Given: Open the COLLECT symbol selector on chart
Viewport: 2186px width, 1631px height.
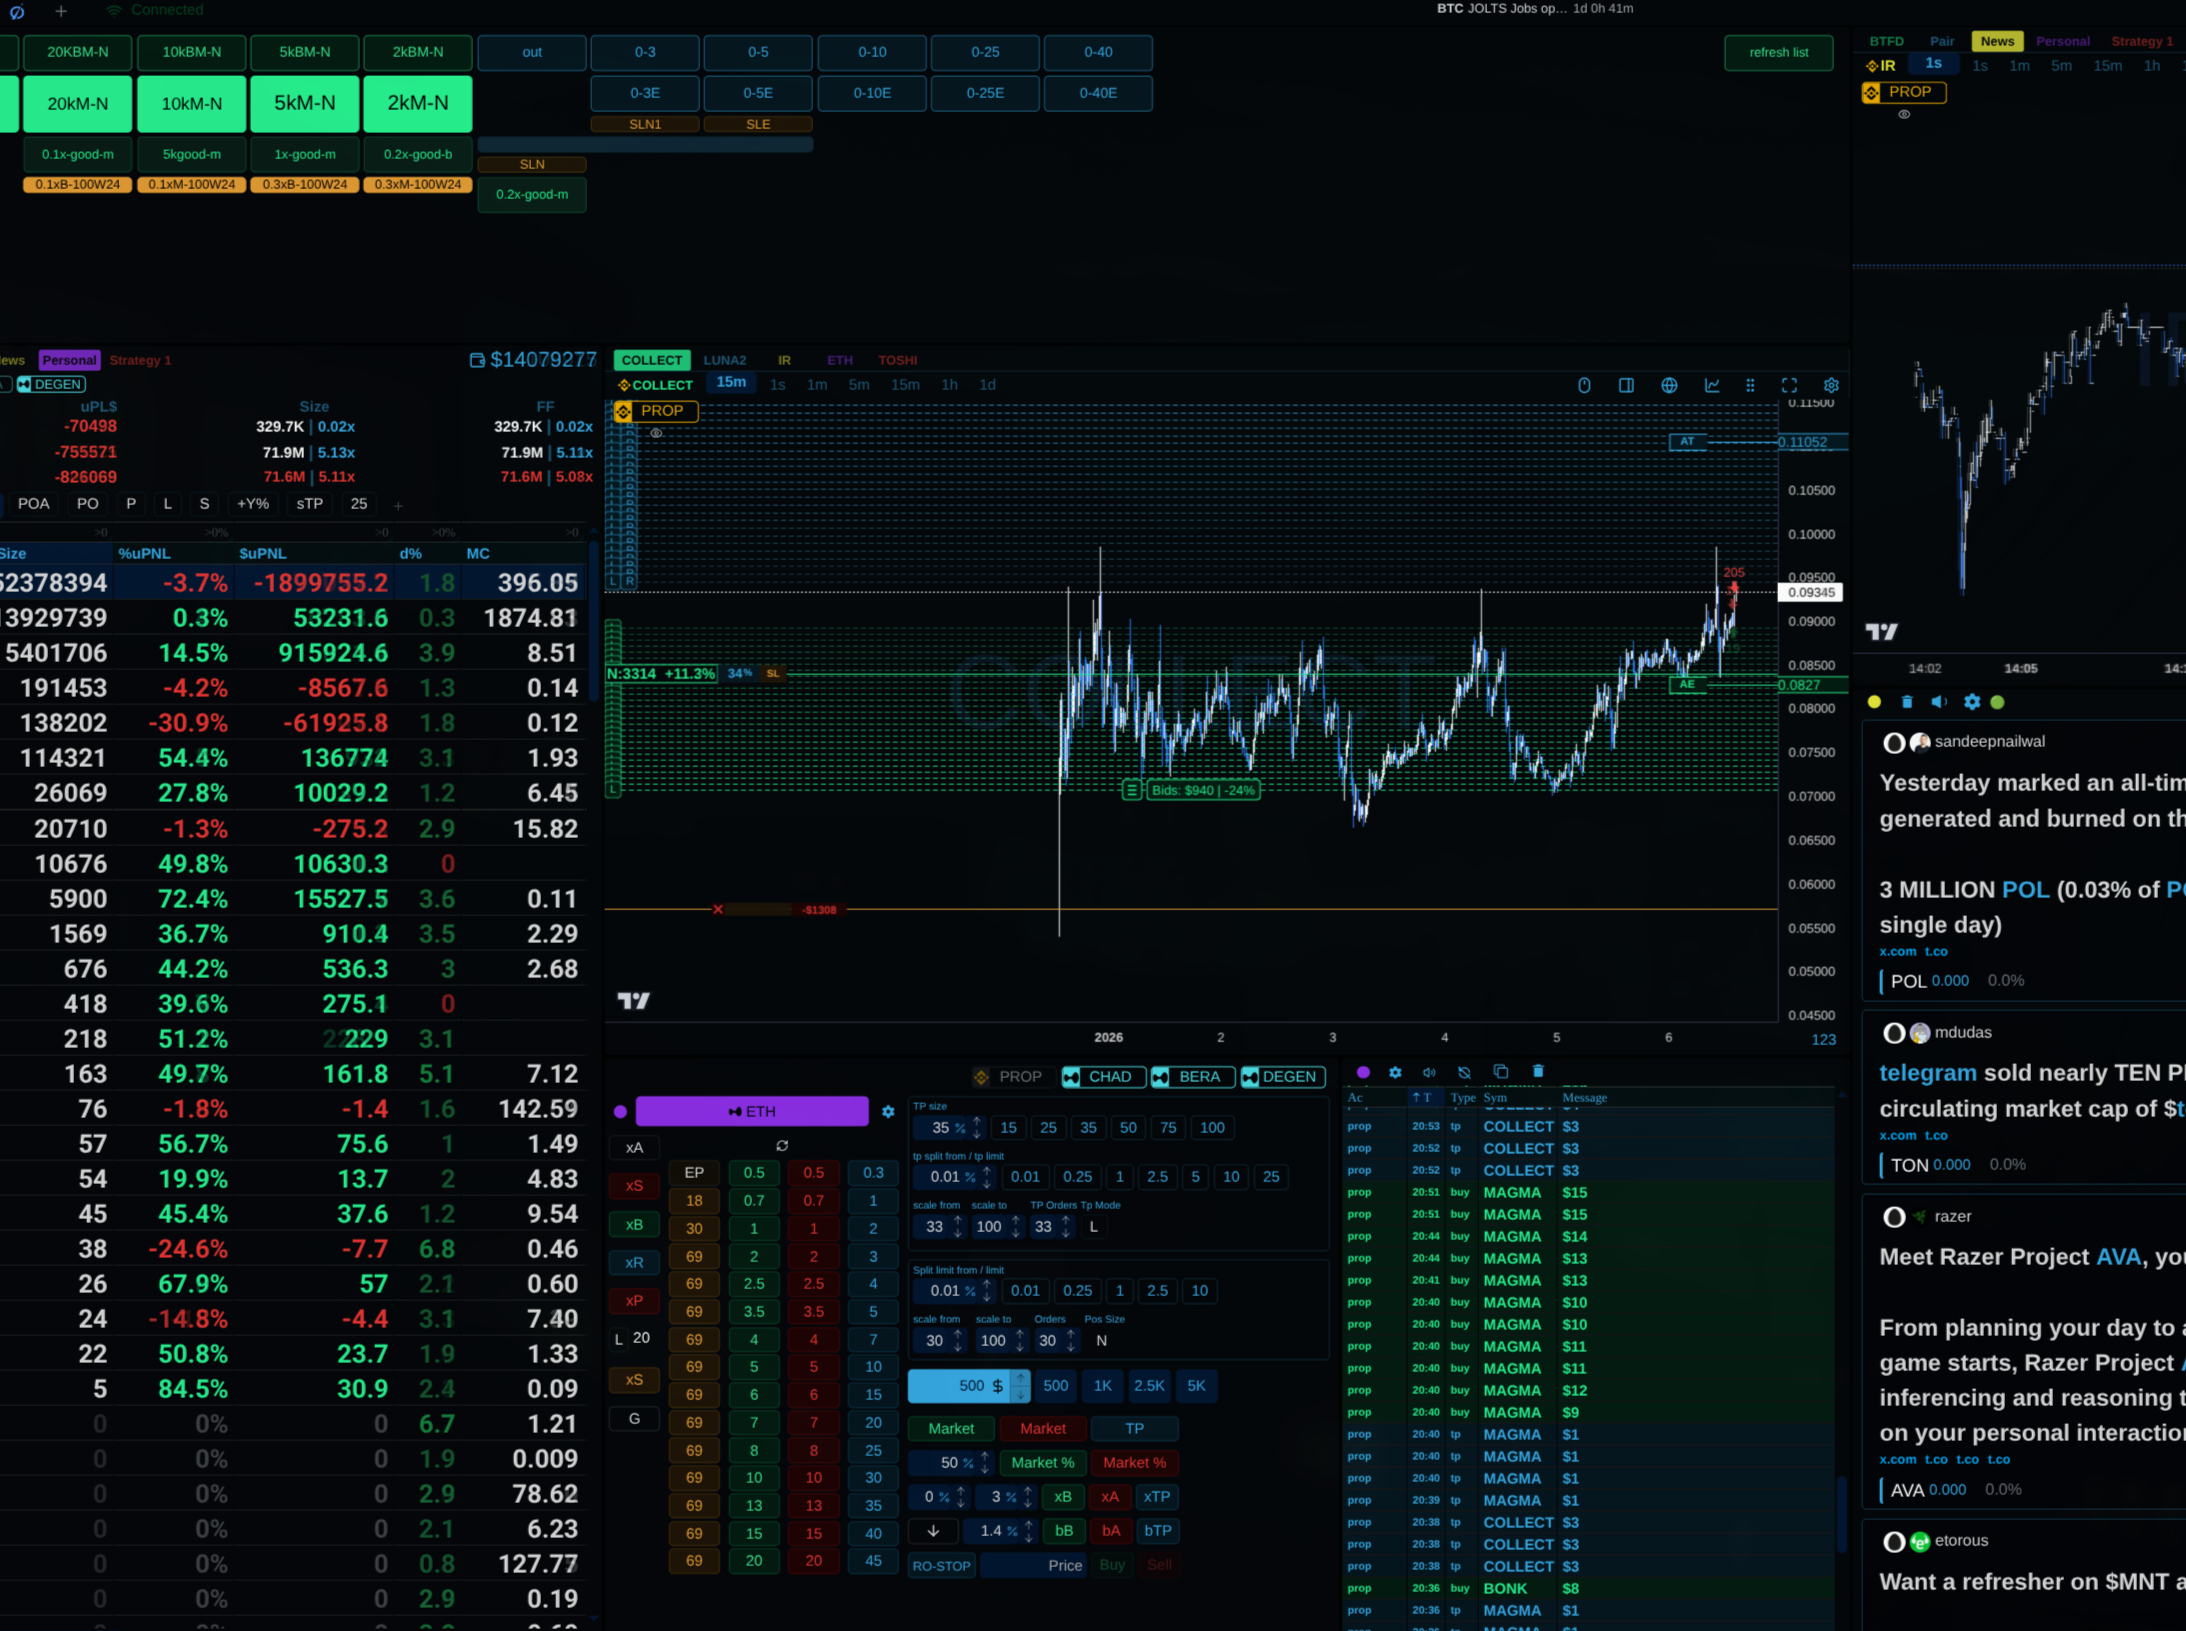Looking at the screenshot, I should pos(656,385).
